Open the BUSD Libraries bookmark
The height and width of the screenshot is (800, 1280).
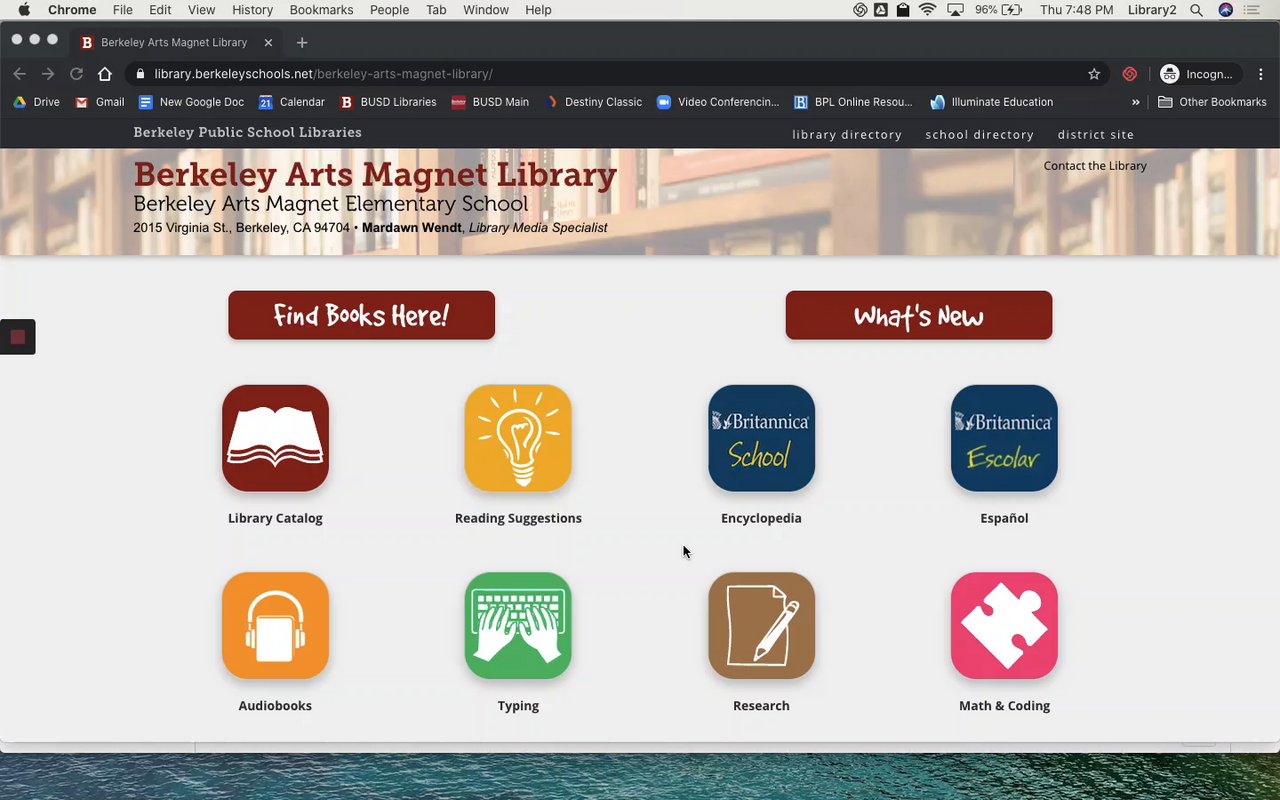click(388, 102)
